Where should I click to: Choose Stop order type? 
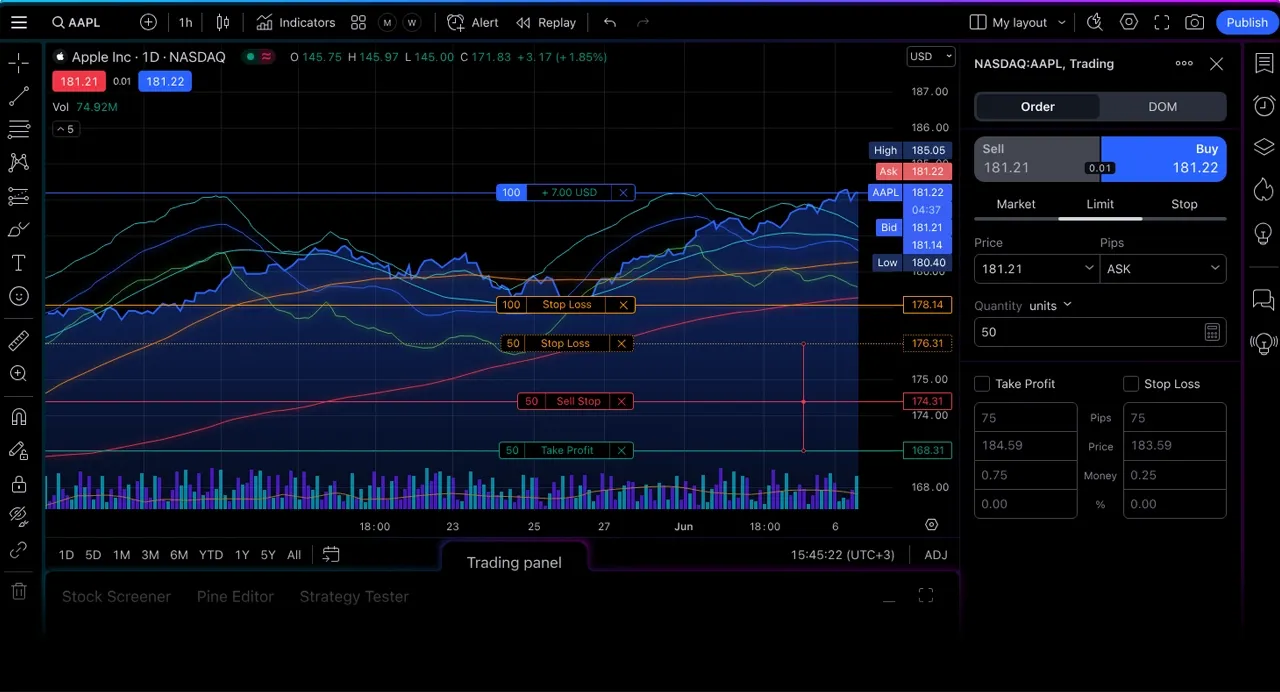click(x=1184, y=204)
